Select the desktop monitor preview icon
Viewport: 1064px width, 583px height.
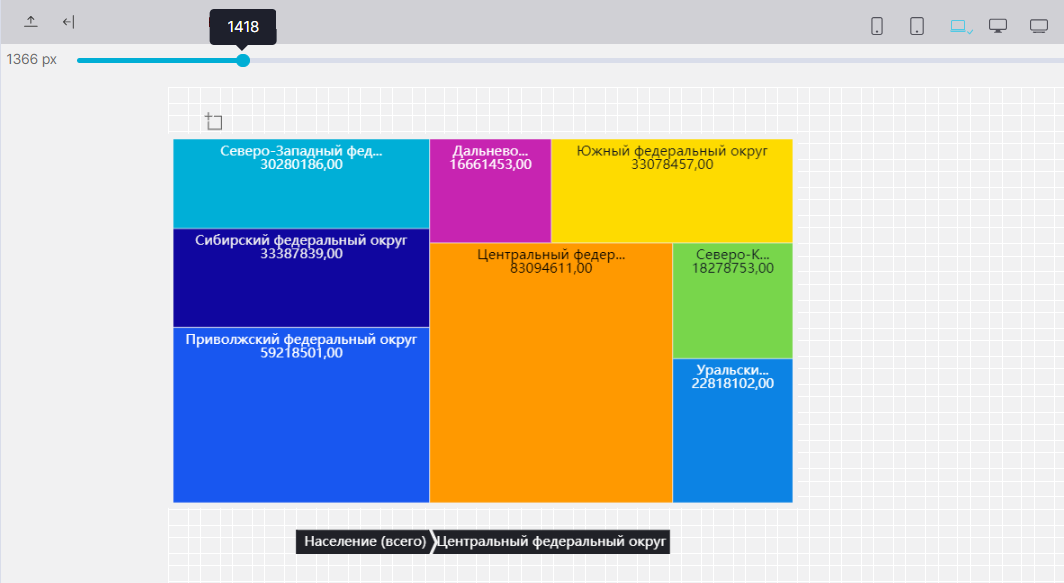pyautogui.click(x=998, y=26)
